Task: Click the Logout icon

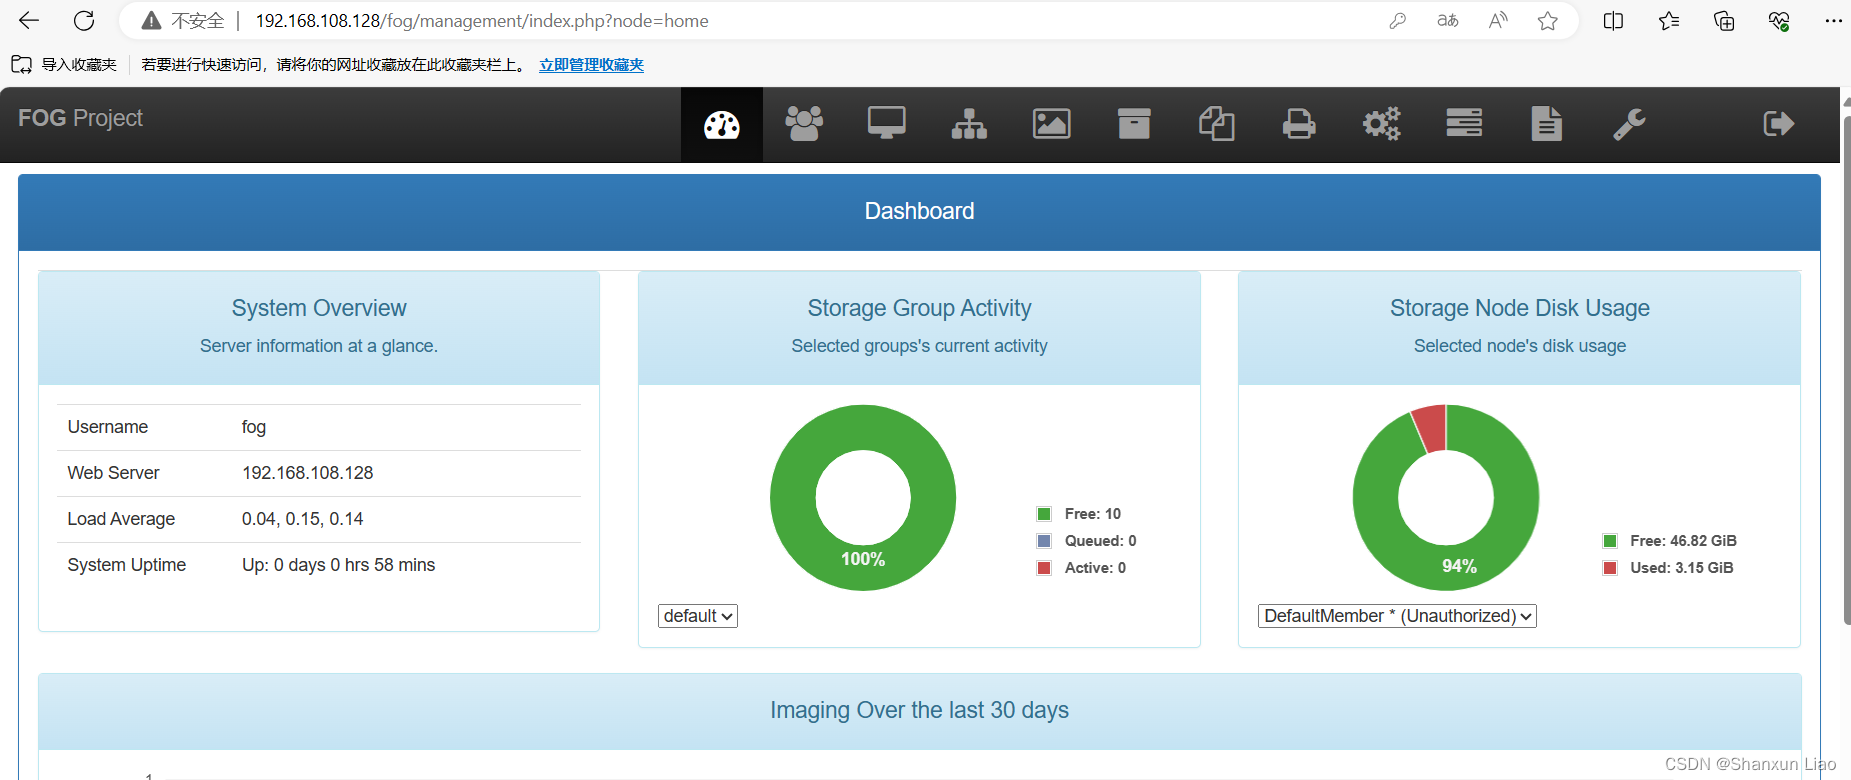Action: coord(1778,124)
